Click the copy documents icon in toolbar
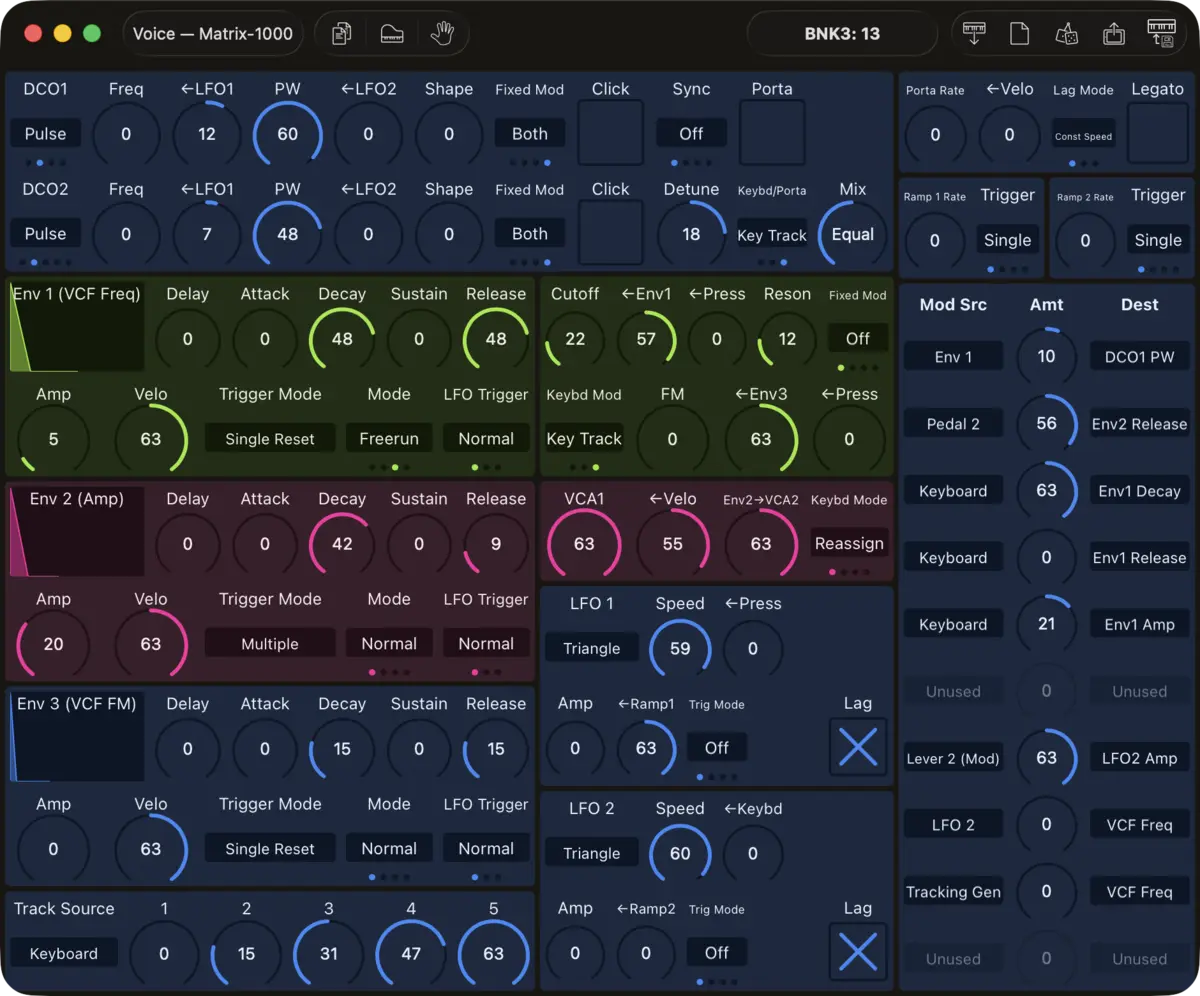The image size is (1200, 996). click(342, 34)
